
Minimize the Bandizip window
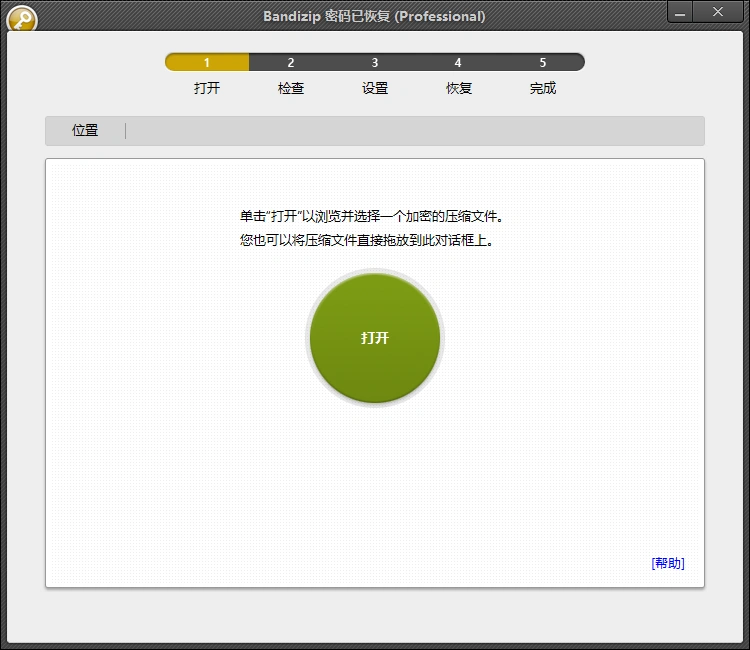tap(680, 12)
